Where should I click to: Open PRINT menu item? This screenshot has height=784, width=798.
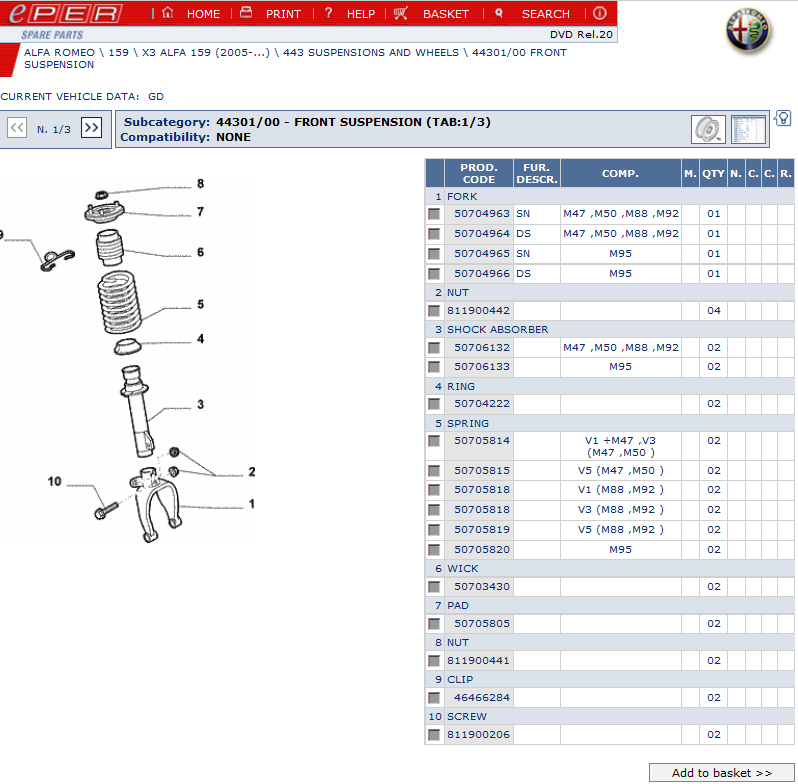click(x=283, y=14)
